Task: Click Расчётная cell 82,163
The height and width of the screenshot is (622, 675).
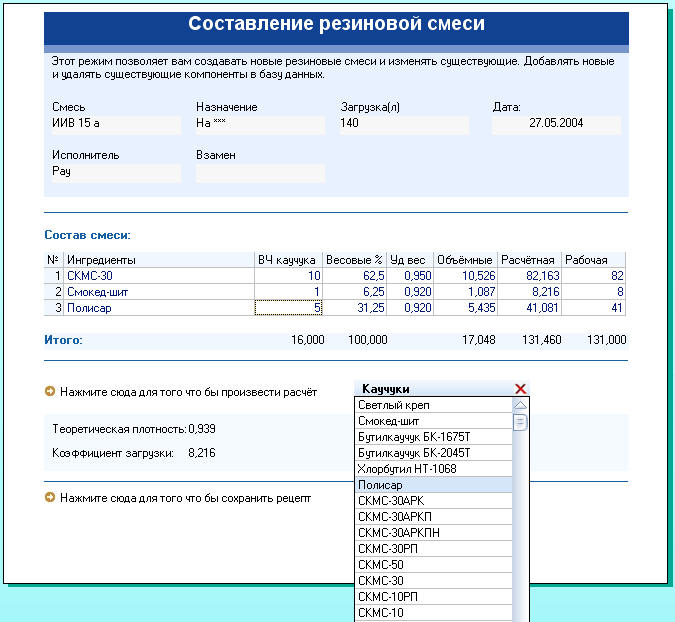Action: click(x=530, y=275)
